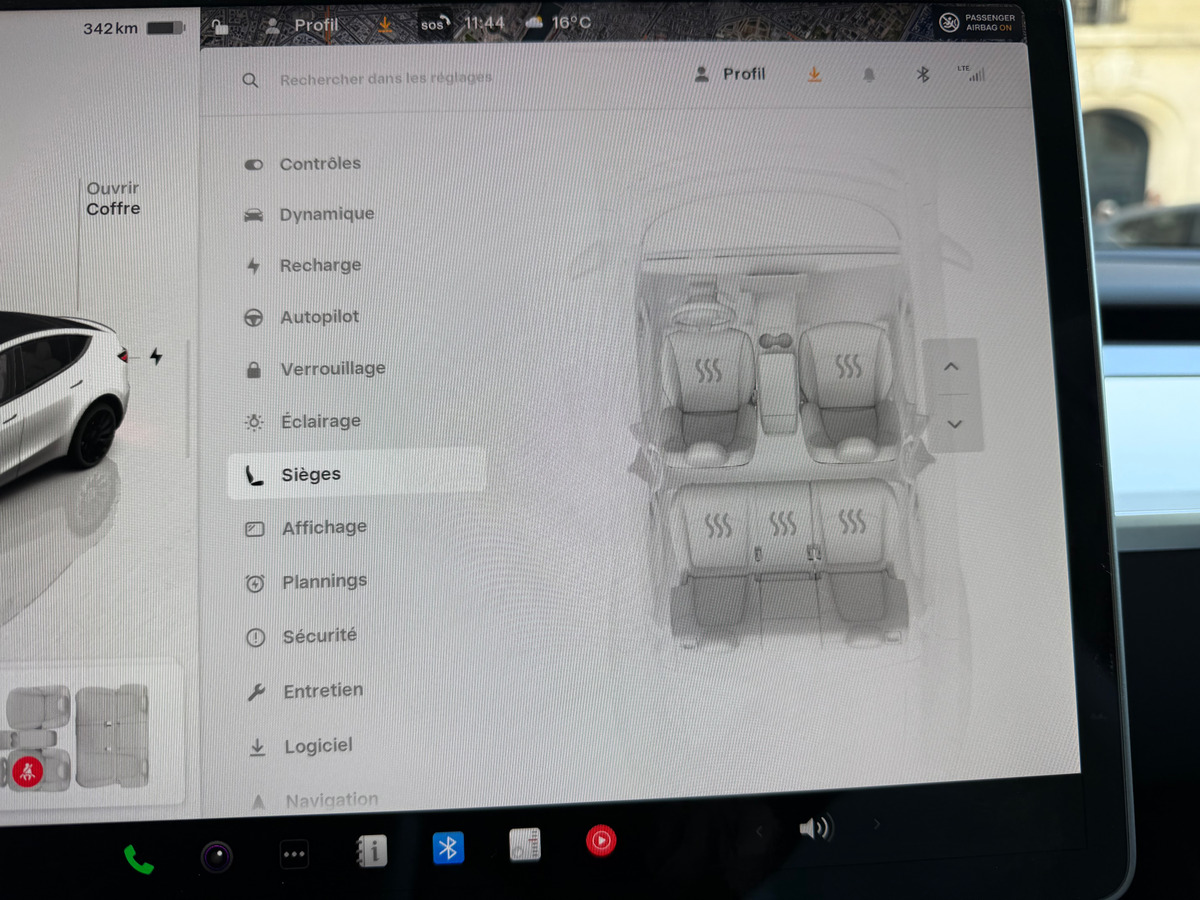The image size is (1200, 900).
Task: Tap the charge port bolt icon
Action: (155, 356)
